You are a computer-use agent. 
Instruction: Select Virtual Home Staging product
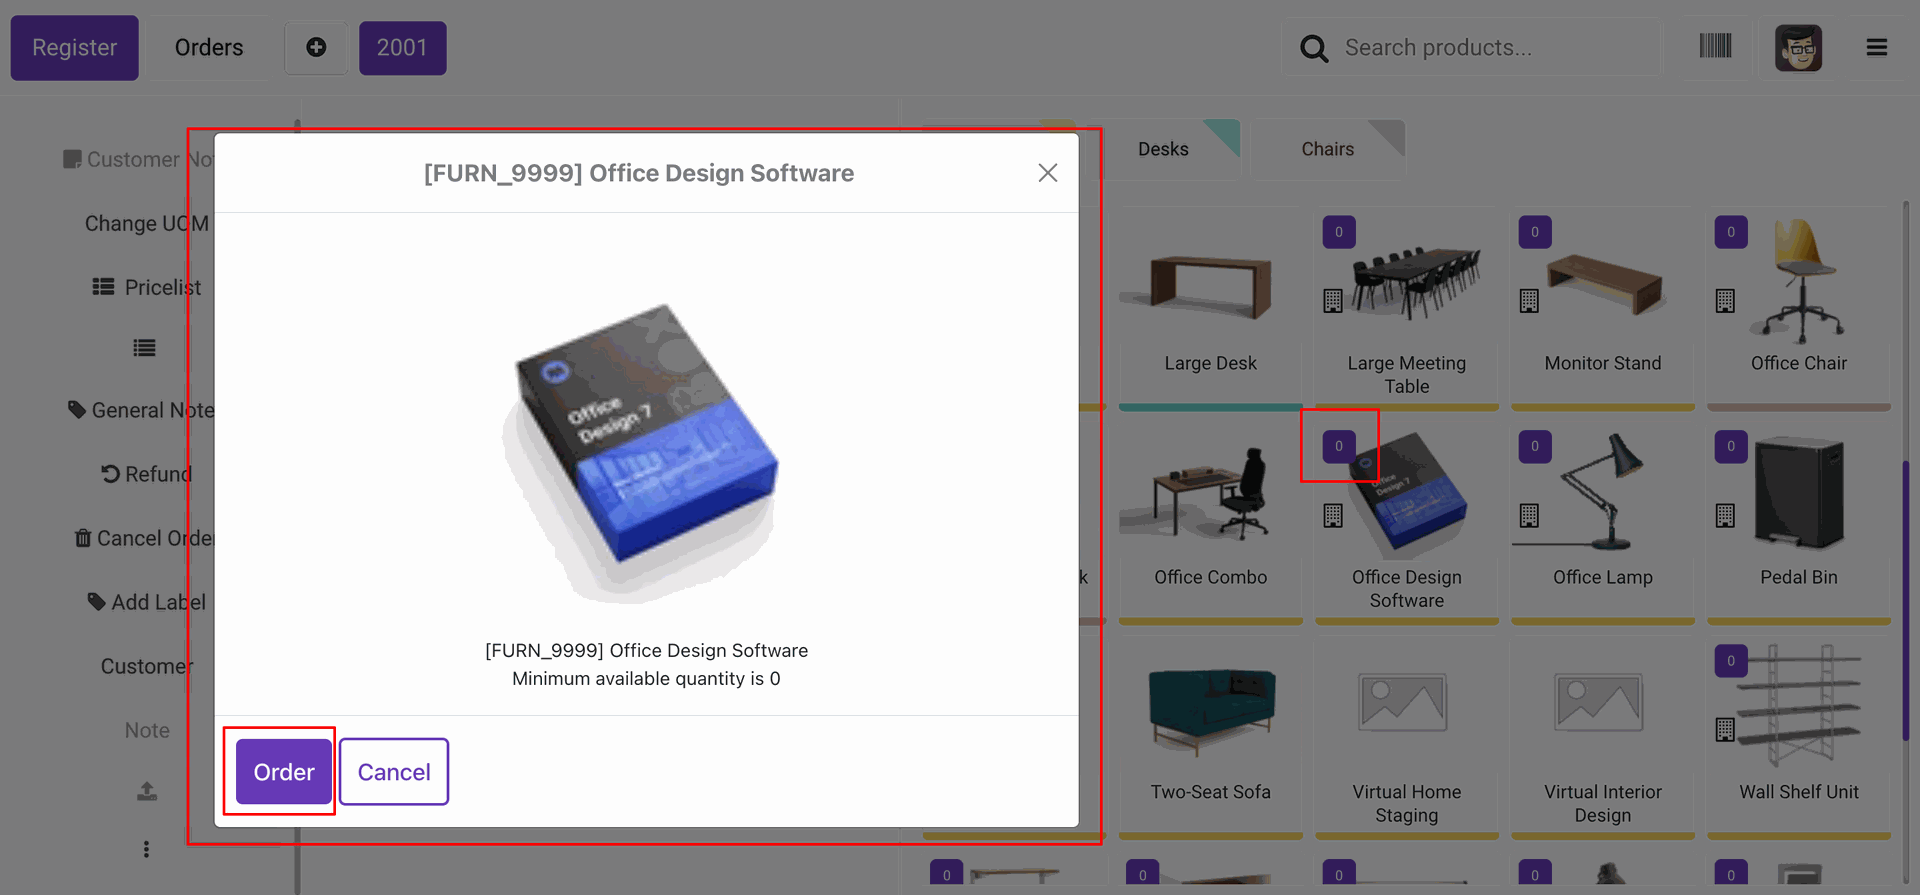[x=1407, y=737]
